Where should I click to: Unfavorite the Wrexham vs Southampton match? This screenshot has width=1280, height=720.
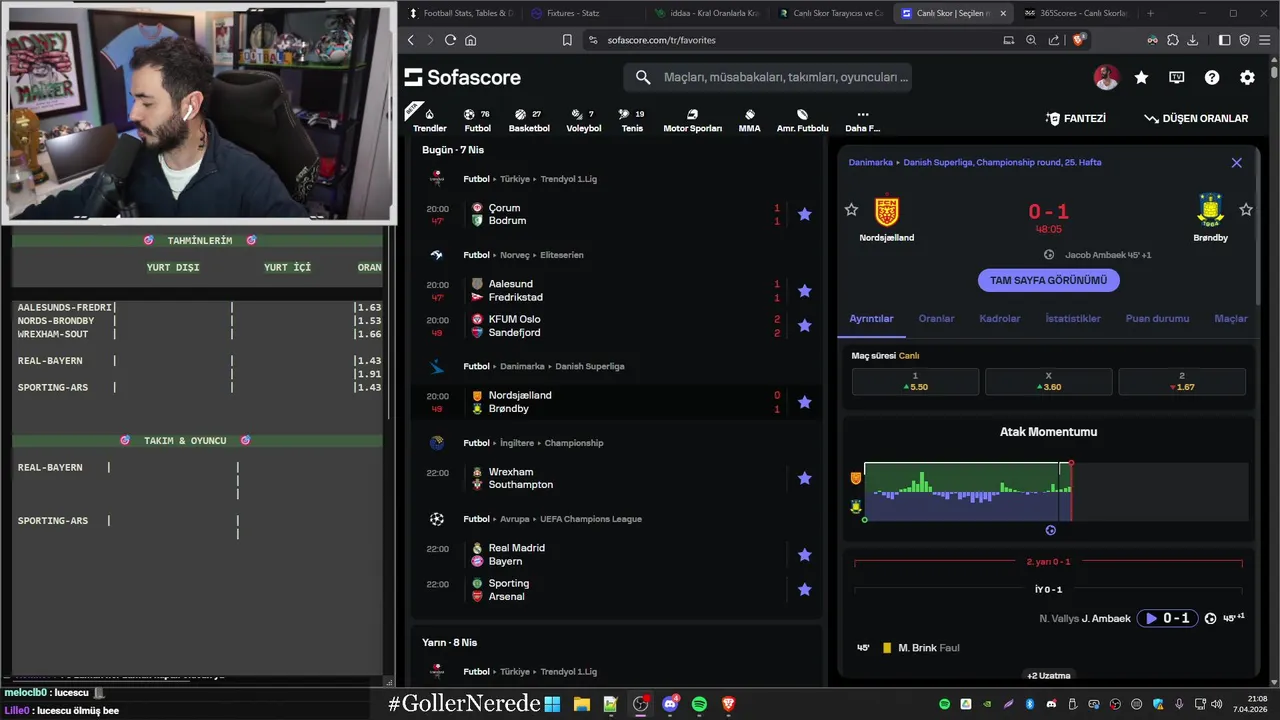804,478
